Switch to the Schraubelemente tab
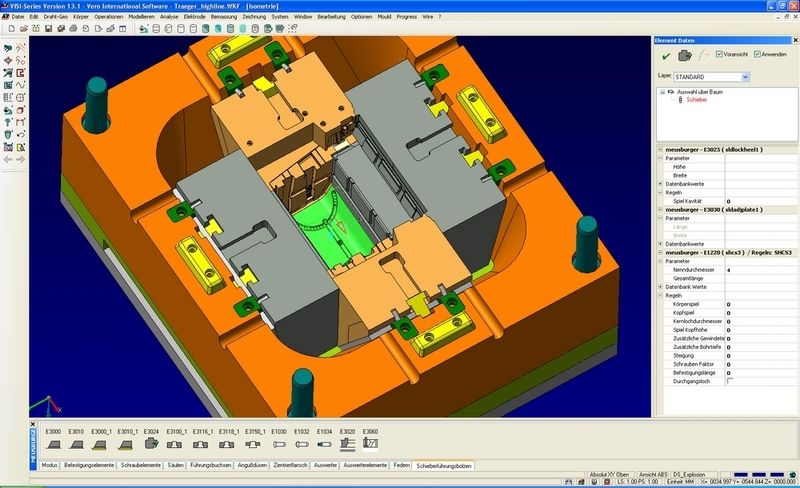 pyautogui.click(x=141, y=465)
